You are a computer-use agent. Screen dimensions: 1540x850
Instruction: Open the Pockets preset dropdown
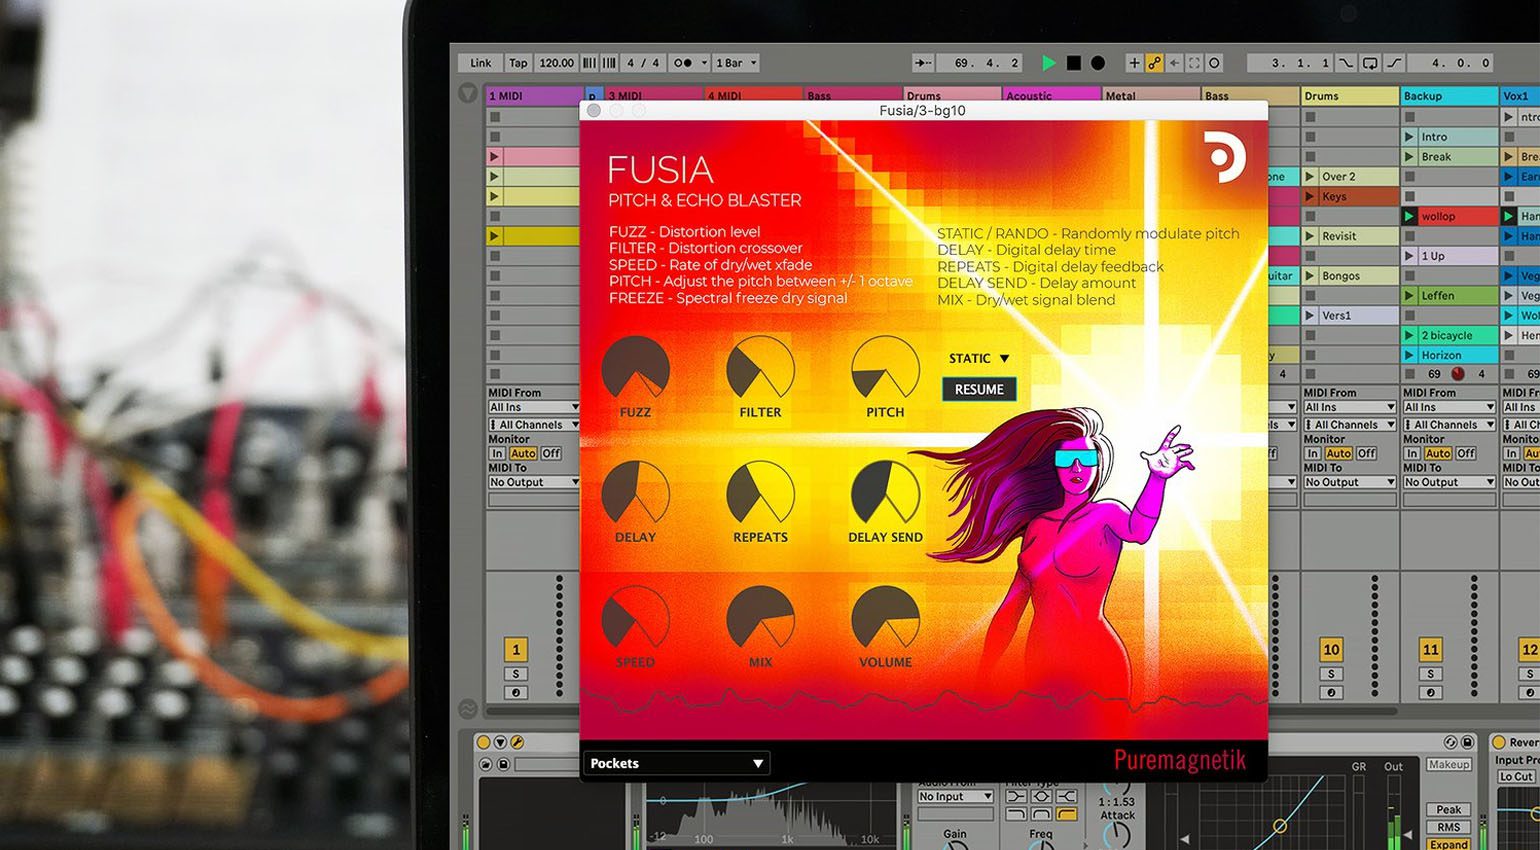pyautogui.click(x=676, y=763)
